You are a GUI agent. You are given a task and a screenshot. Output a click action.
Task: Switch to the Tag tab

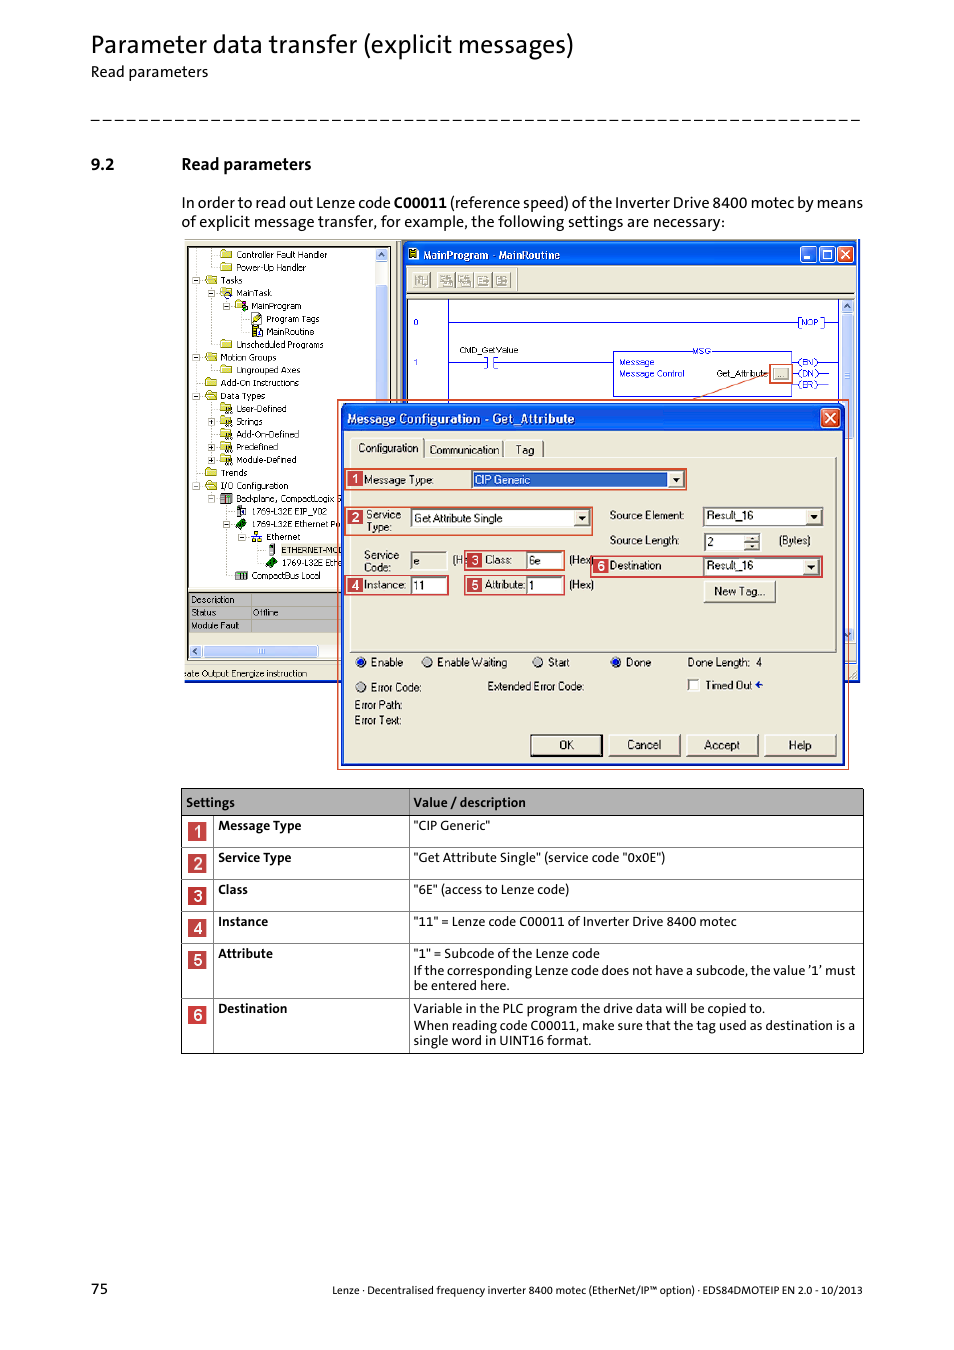[525, 450]
